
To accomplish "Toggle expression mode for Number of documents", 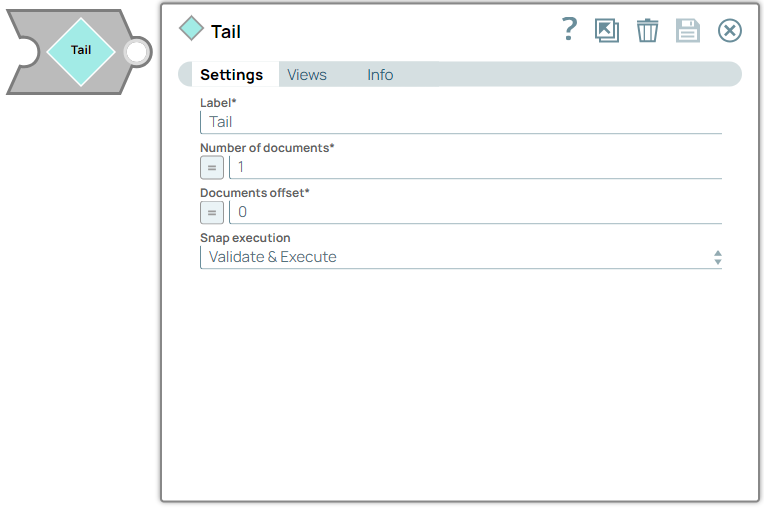I will (212, 167).
